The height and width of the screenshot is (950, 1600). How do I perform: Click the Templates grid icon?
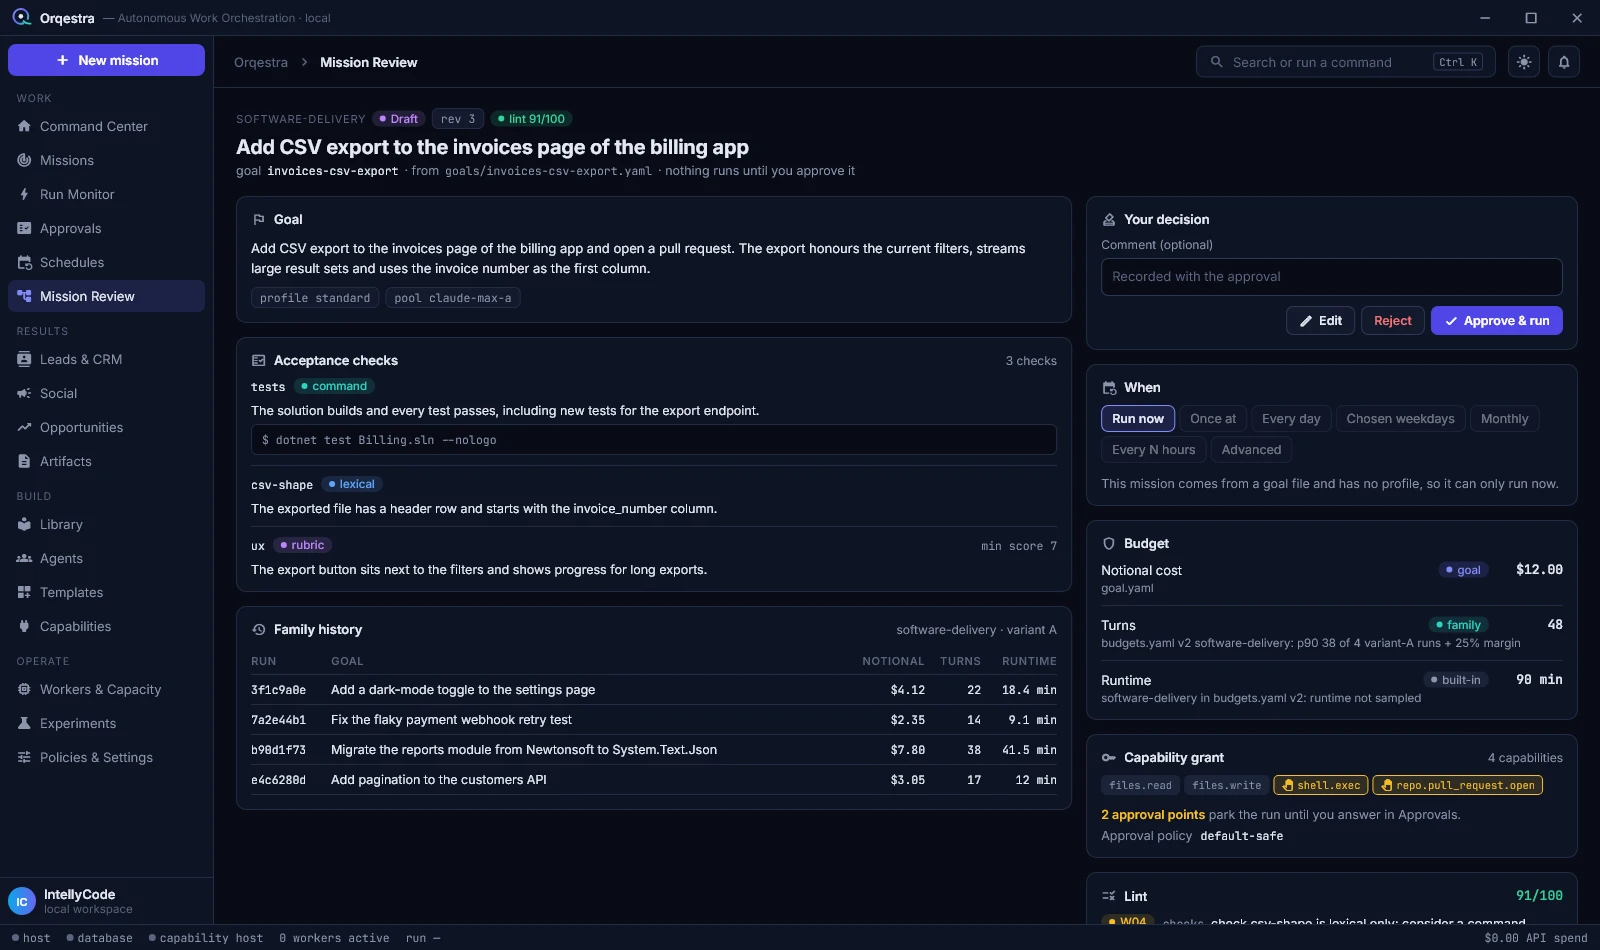coord(24,592)
